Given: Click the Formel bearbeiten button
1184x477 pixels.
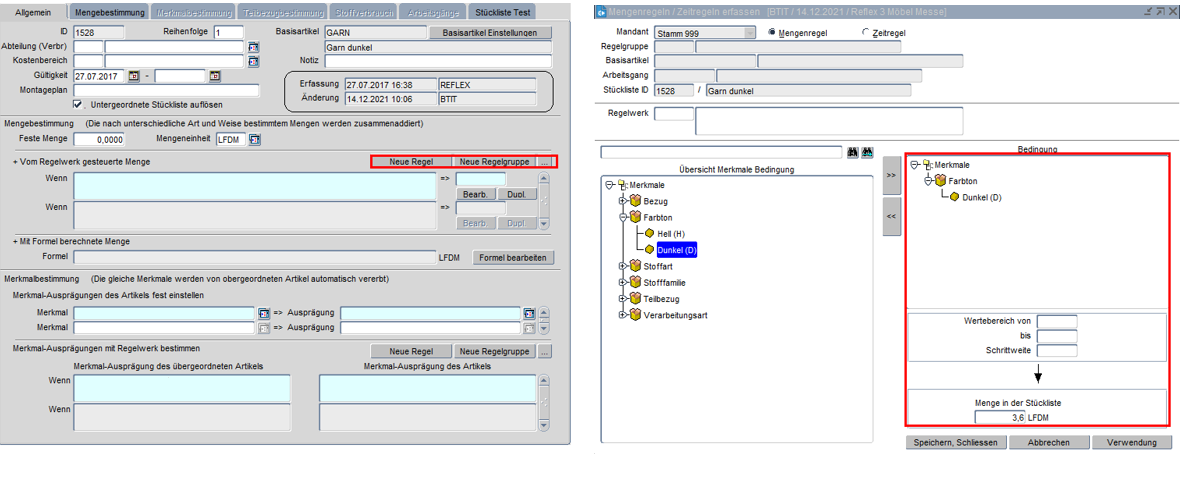Looking at the screenshot, I should point(512,257).
